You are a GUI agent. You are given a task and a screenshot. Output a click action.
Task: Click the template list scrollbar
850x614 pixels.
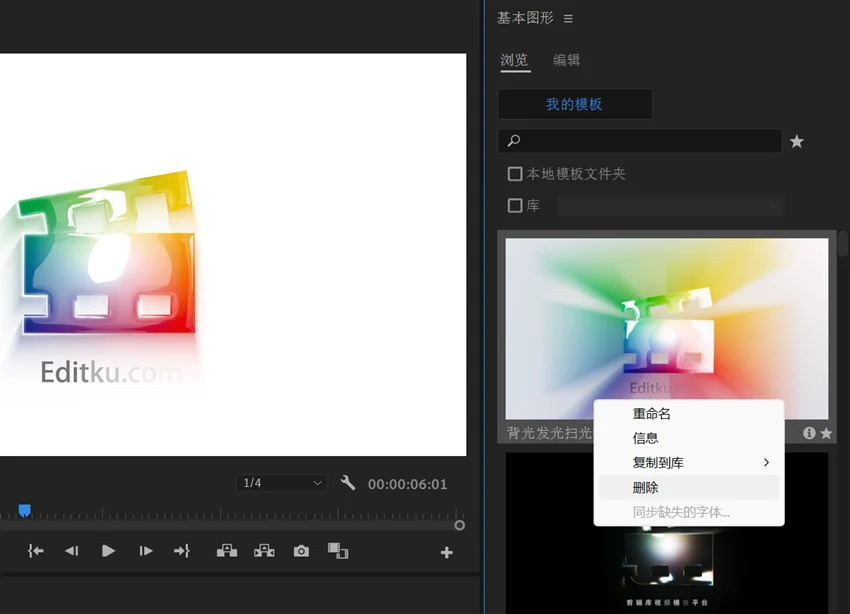pos(842,244)
